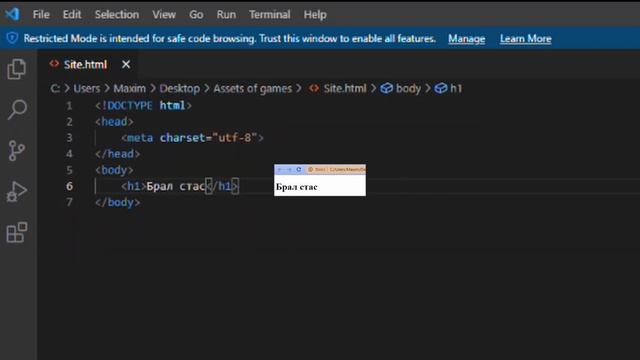This screenshot has width=640, height=360.
Task: Click the text Брал стас in the h1 line
Action: (176, 187)
